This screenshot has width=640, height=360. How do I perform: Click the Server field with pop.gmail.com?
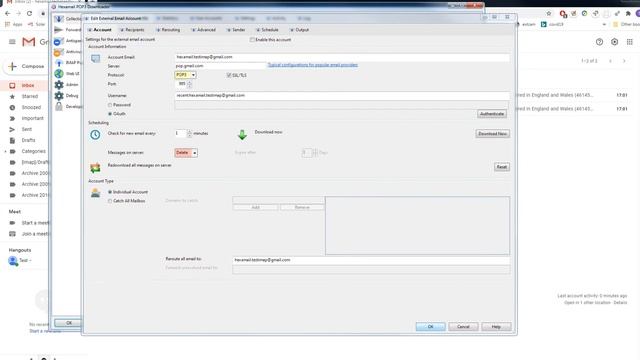[220, 66]
